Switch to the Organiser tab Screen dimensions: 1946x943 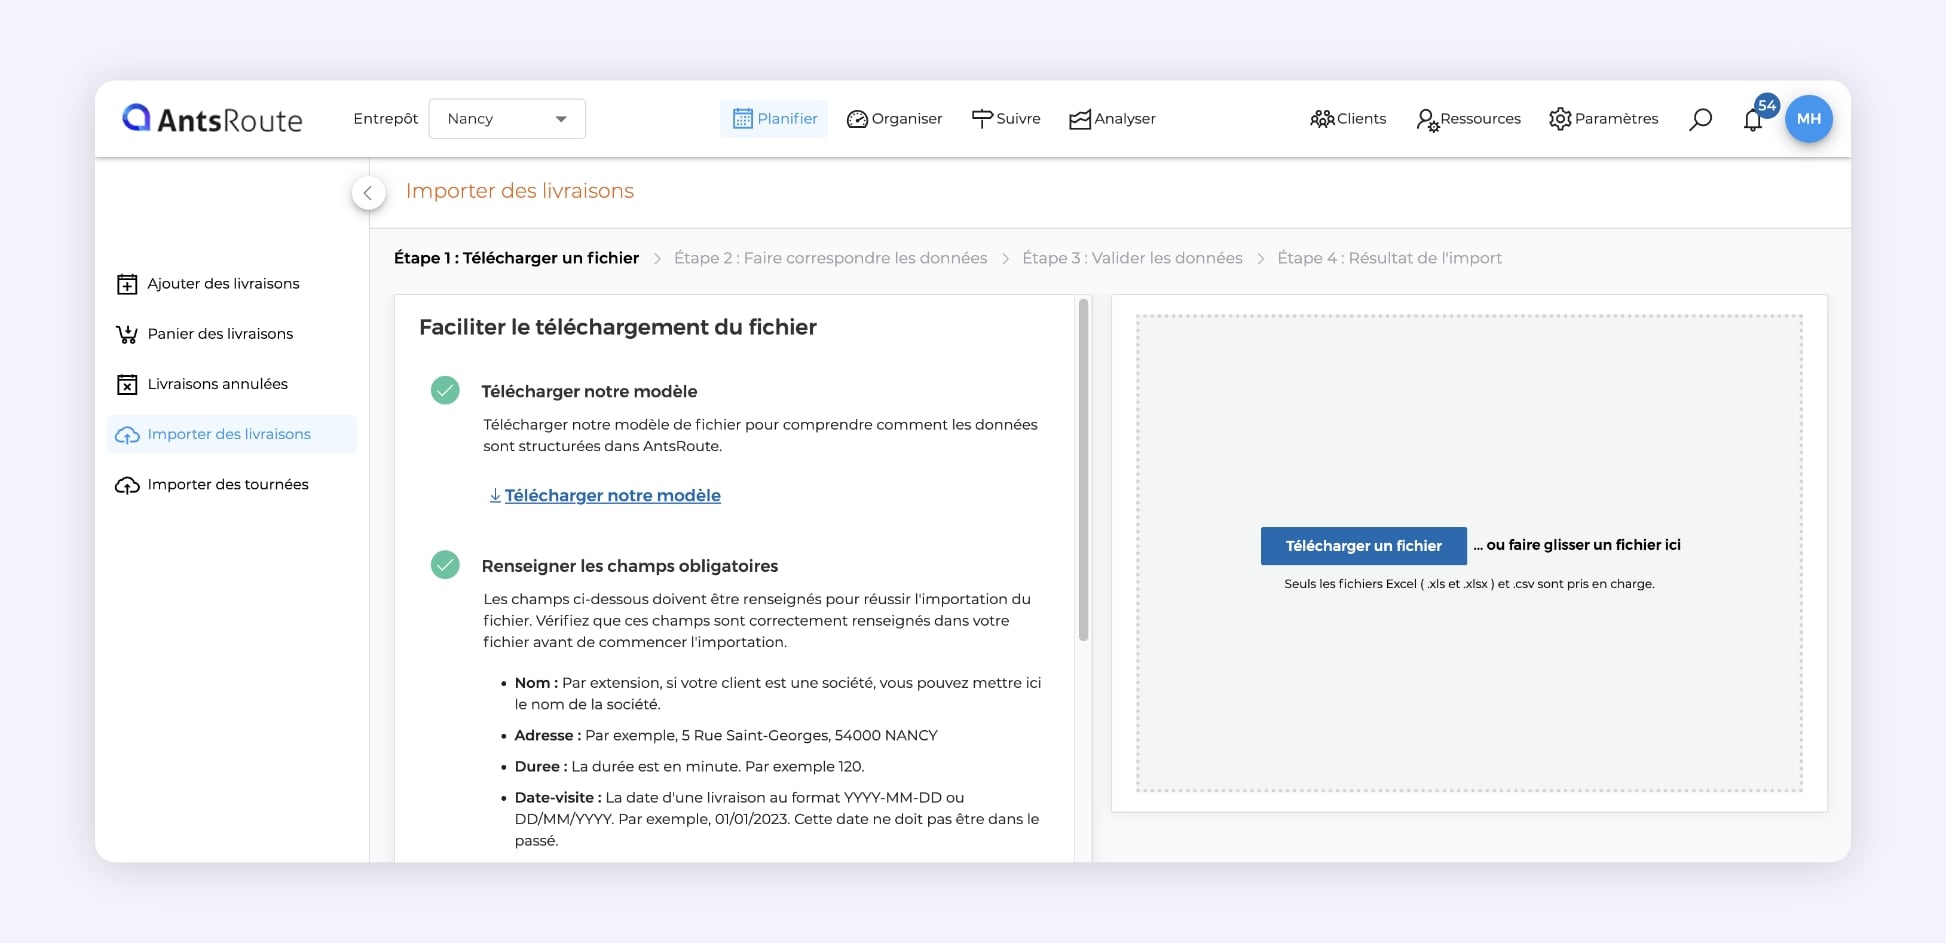tap(894, 119)
